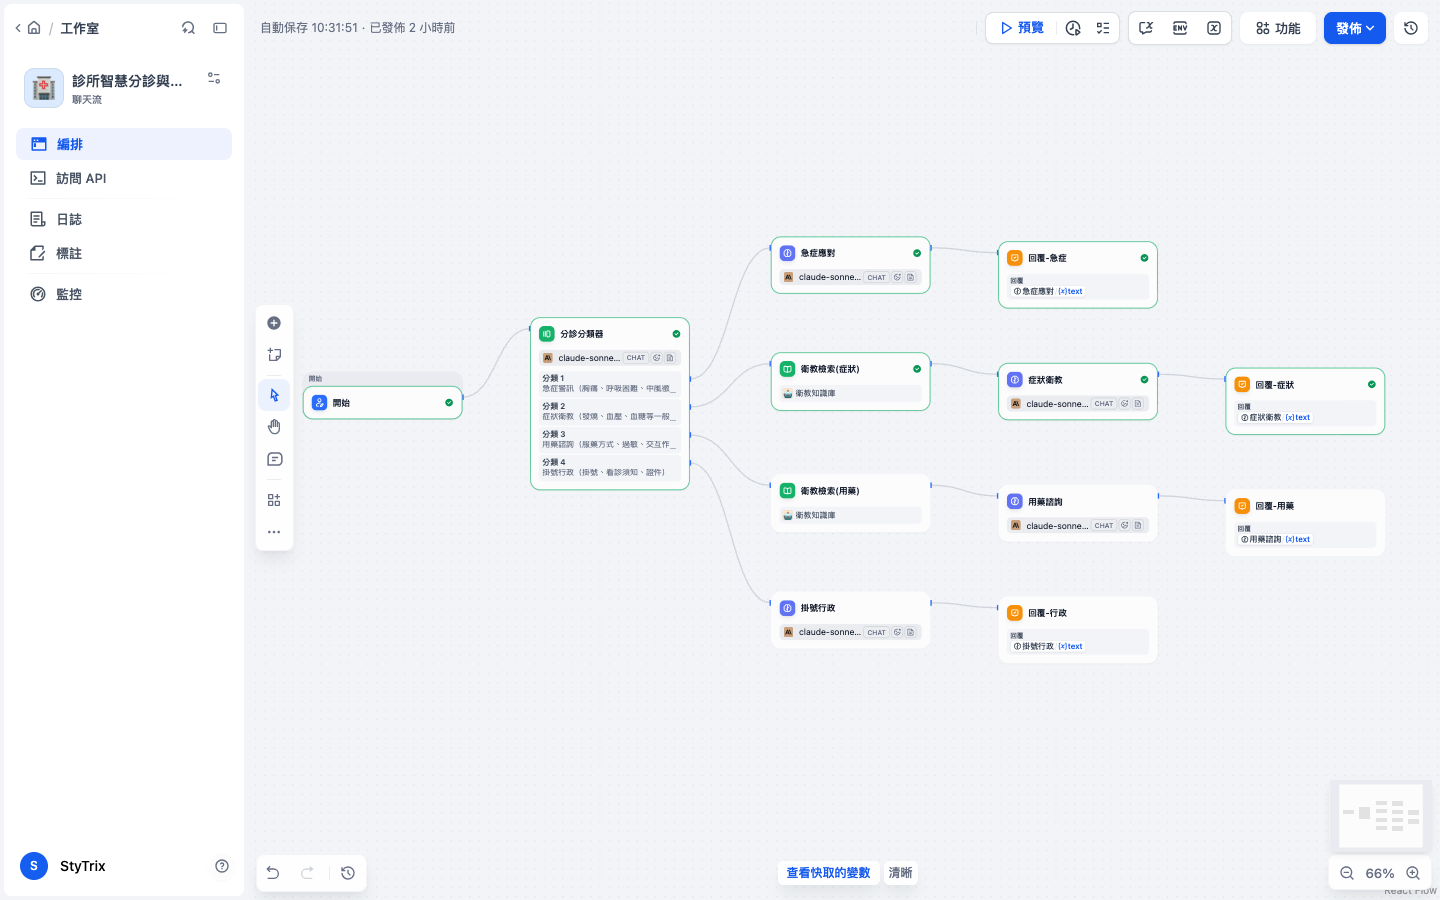The image size is (1440, 900).
Task: Open app settings sliders icon
Action: [x=214, y=78]
